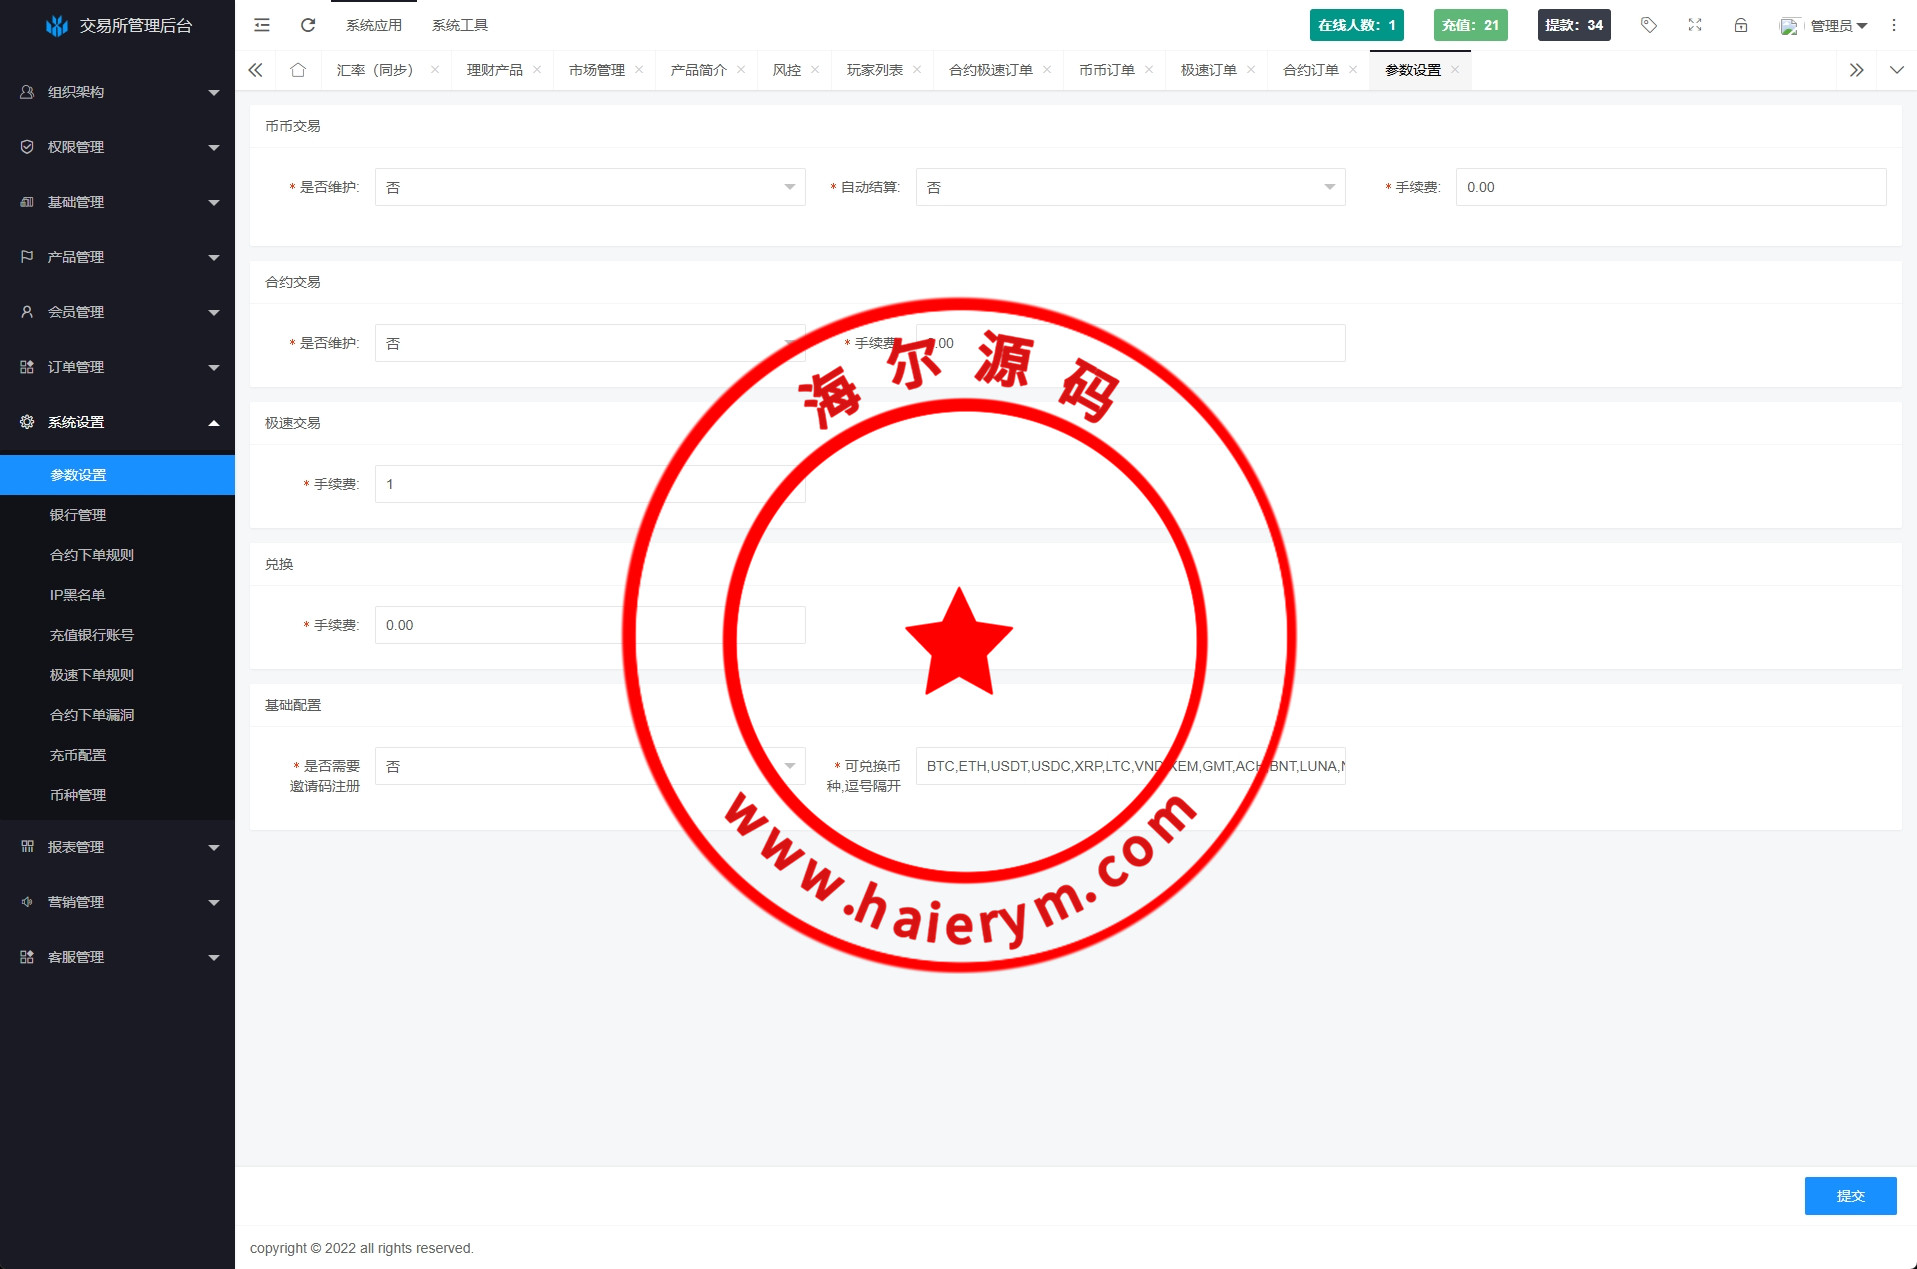Viewport: 1917px width, 1269px height.
Task: Open the 自动结算 dropdown
Action: [1130, 187]
